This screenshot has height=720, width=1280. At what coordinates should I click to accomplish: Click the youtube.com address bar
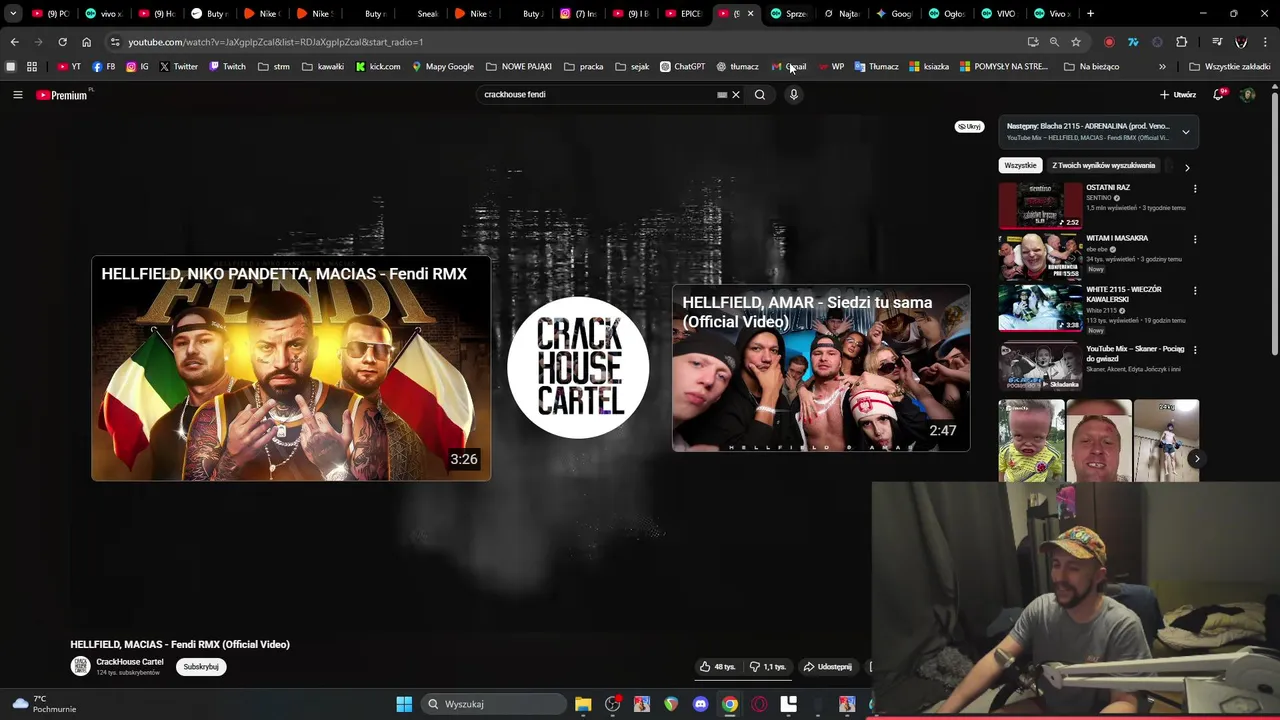[570, 42]
